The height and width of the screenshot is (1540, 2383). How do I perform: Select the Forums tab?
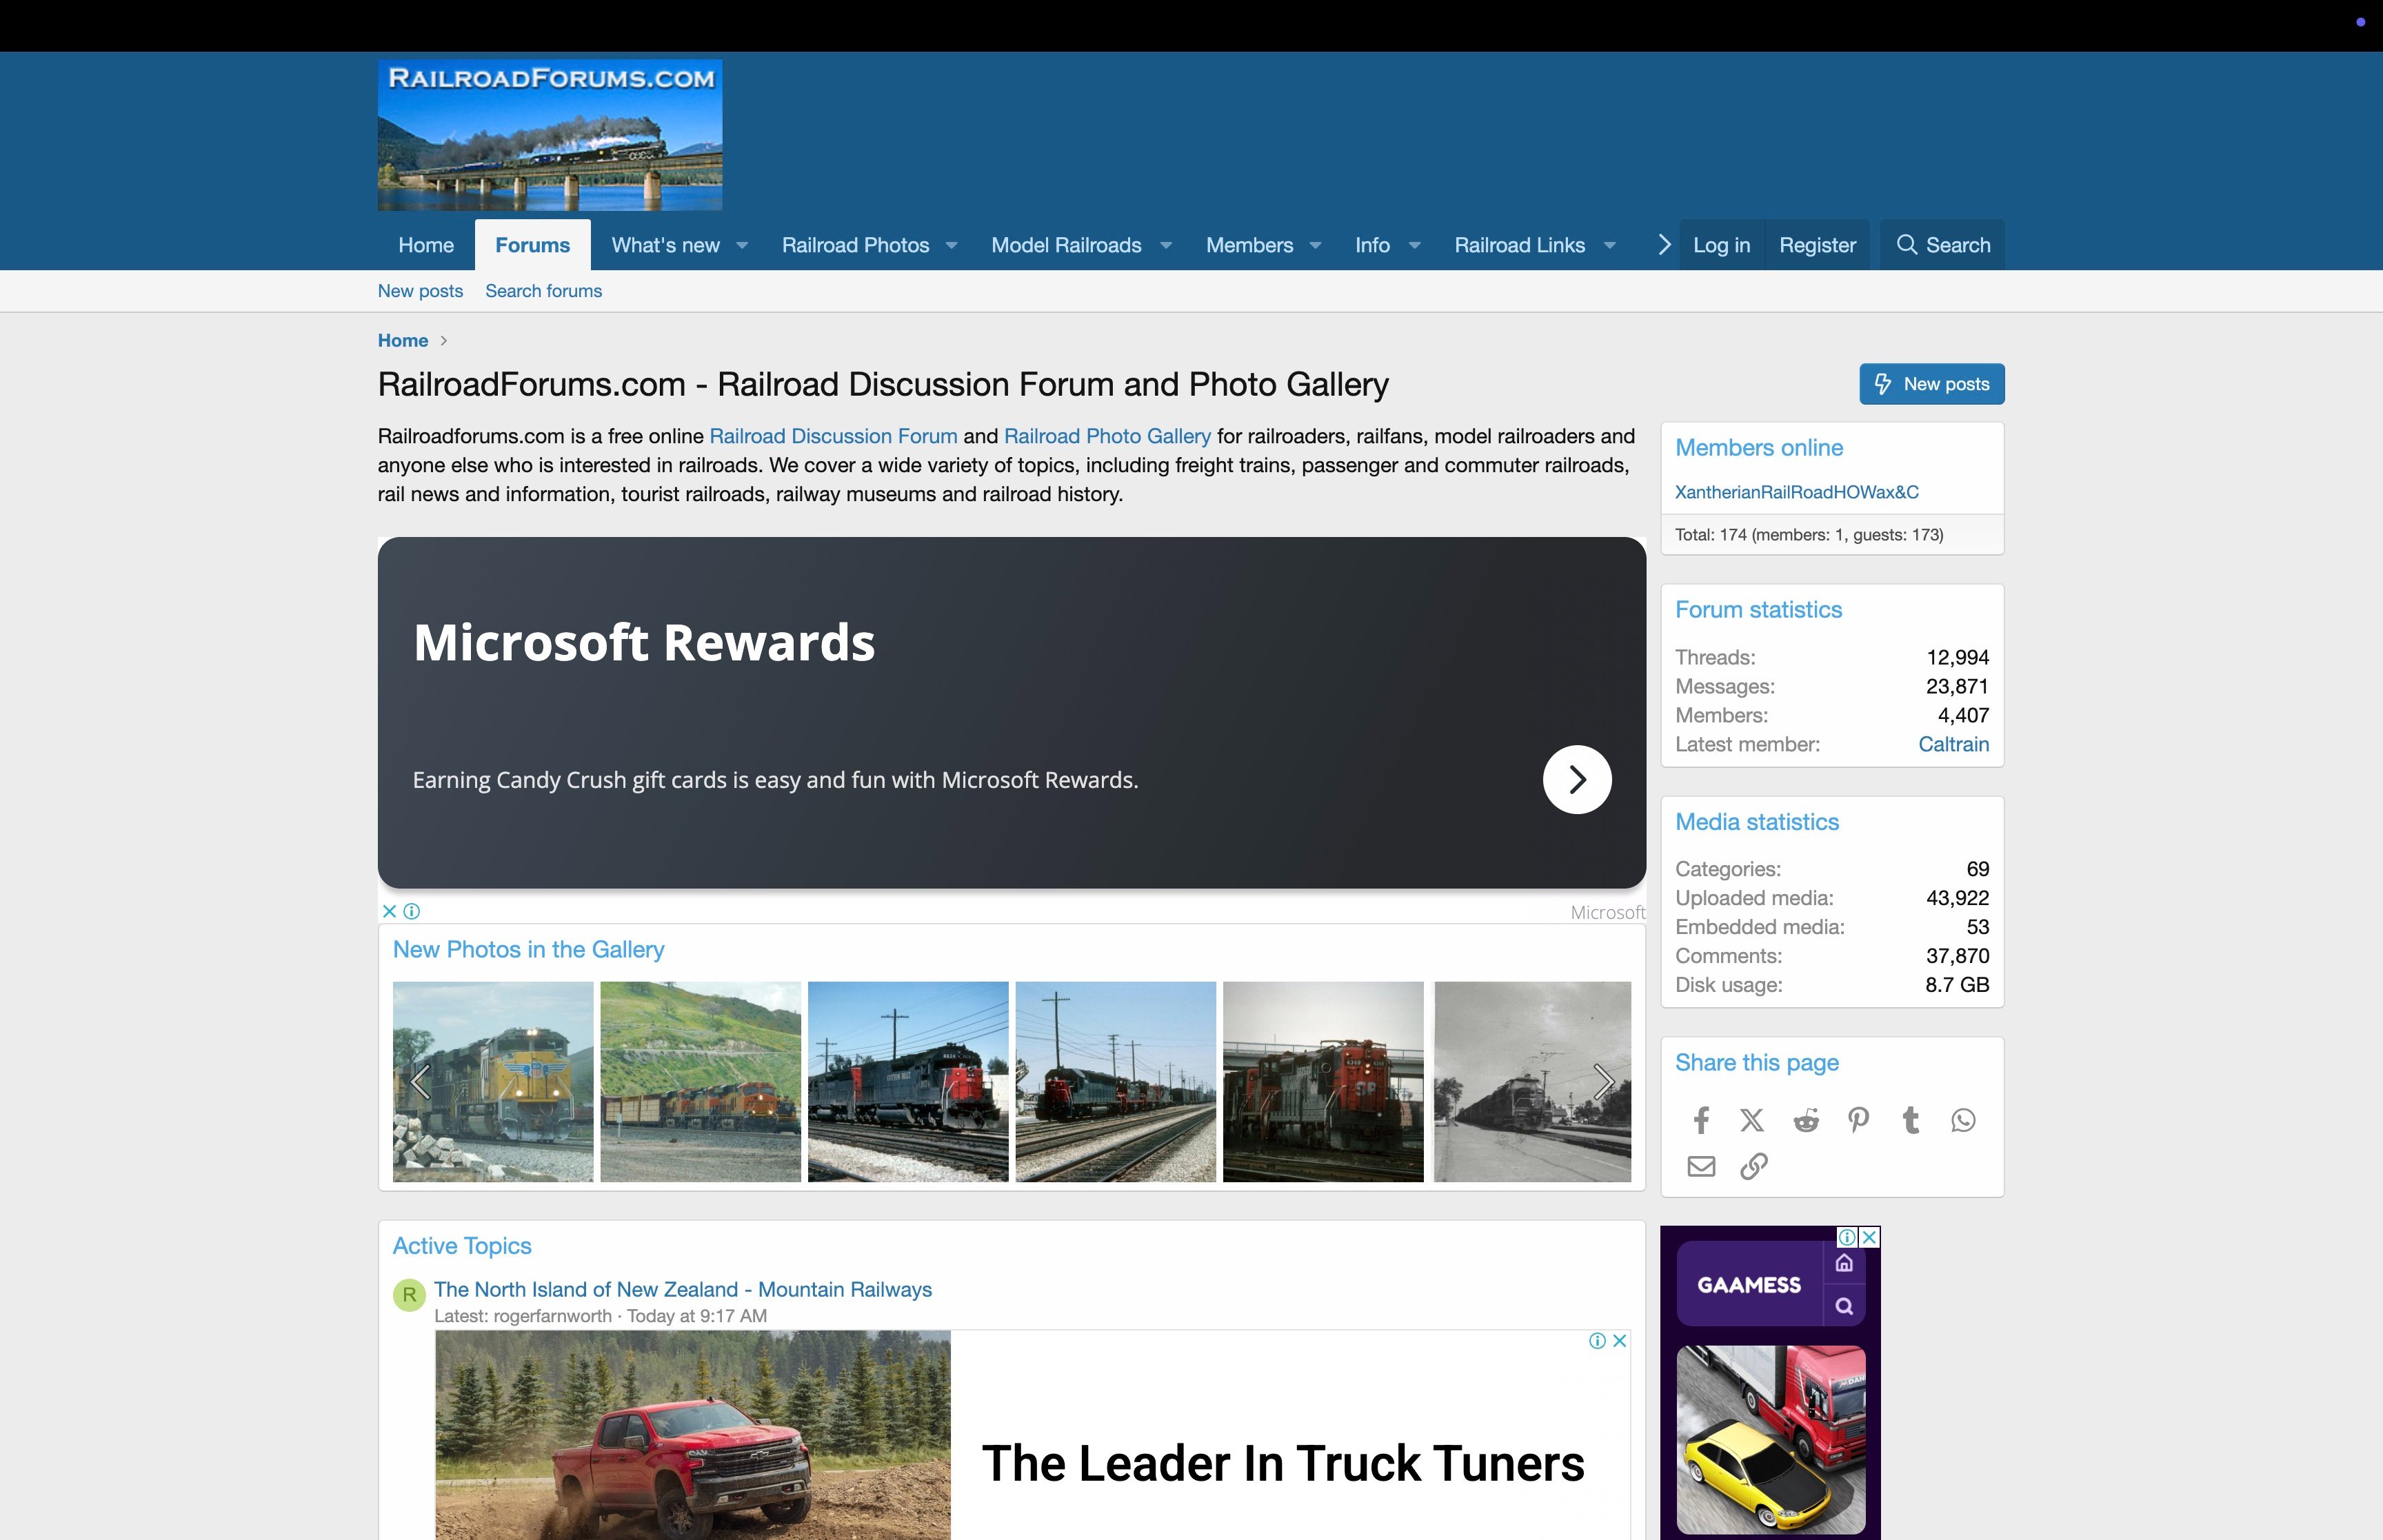(x=533, y=245)
